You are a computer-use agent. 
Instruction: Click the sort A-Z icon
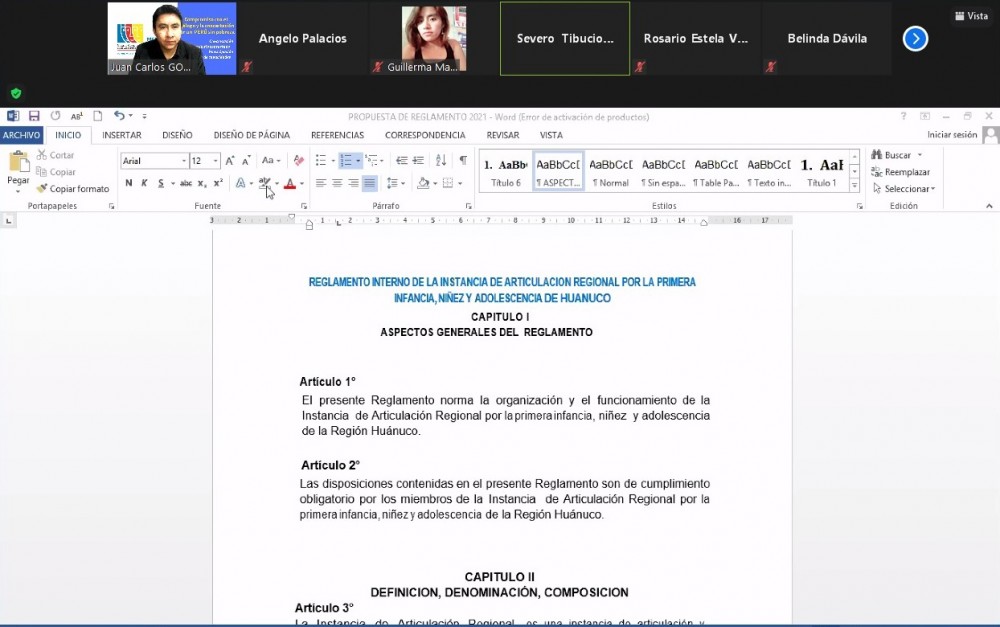coord(439,160)
